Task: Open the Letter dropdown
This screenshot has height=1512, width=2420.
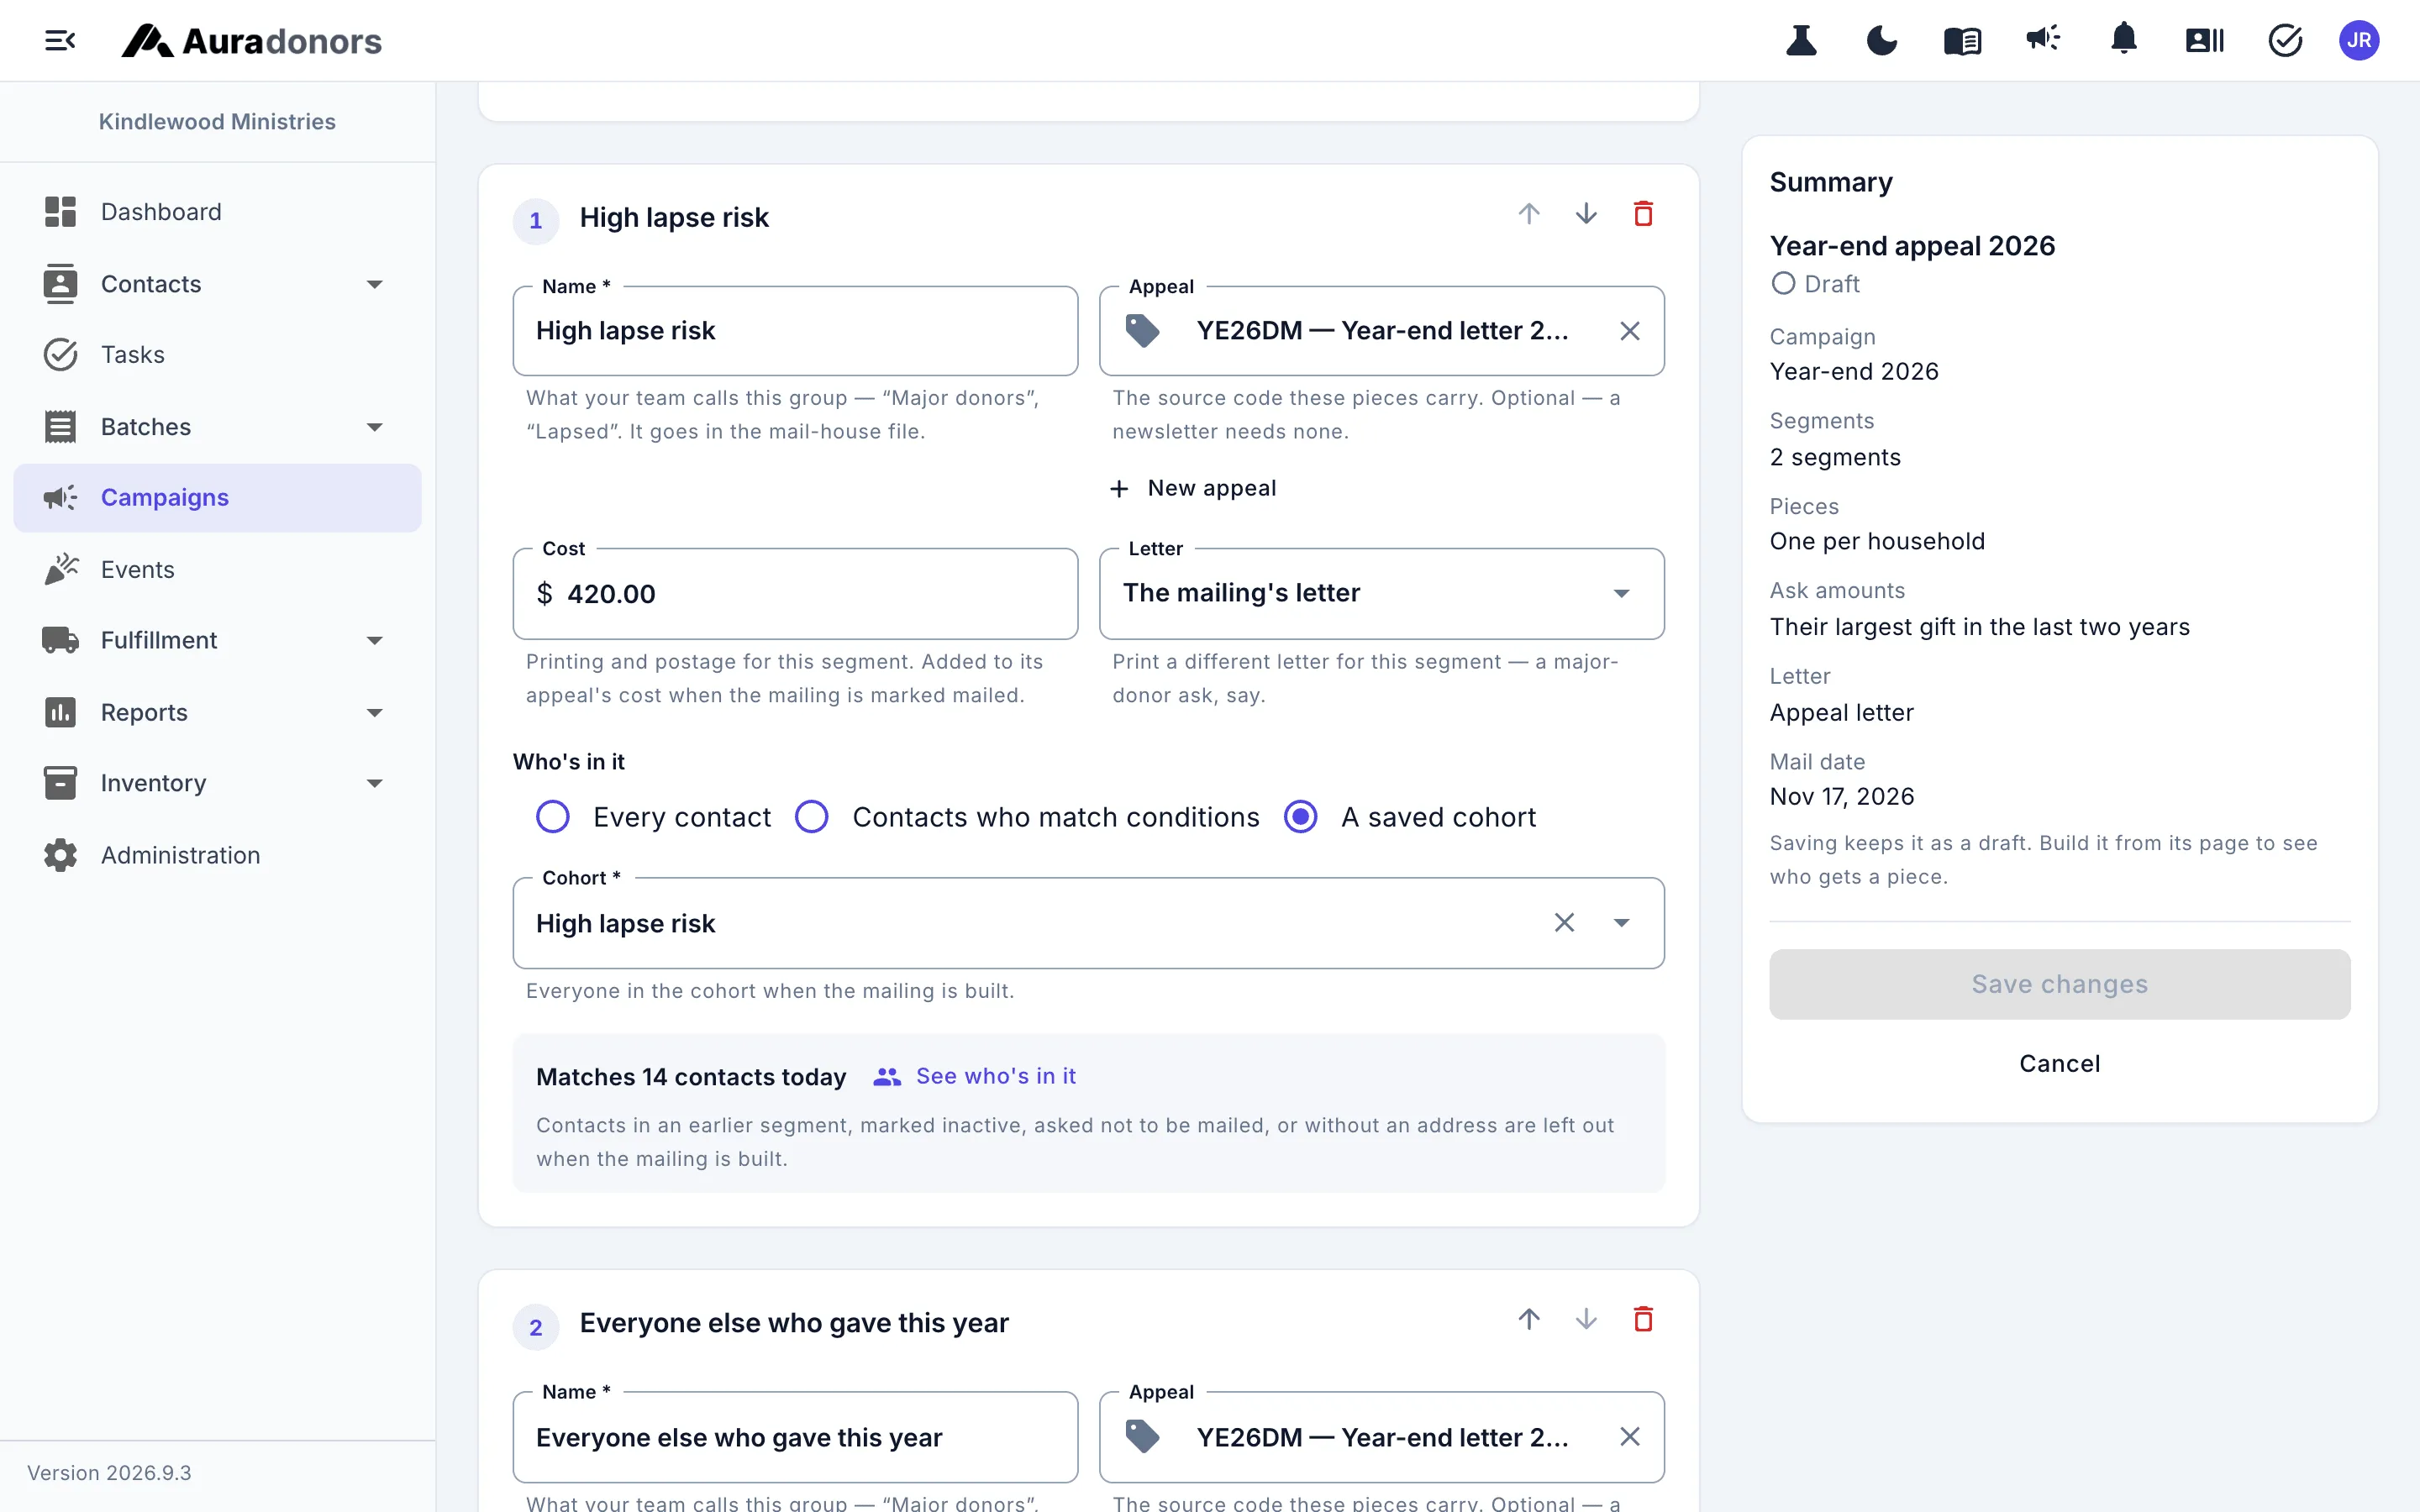Action: 1381,593
